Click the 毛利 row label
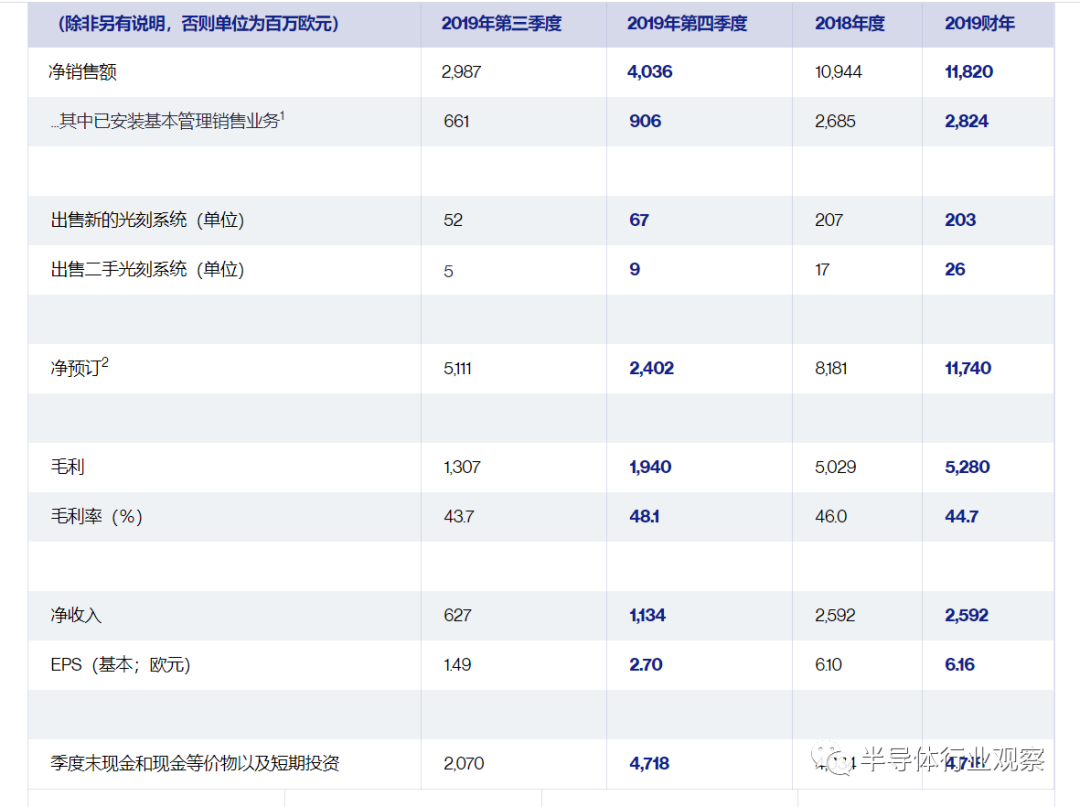Image resolution: width=1080 pixels, height=807 pixels. coord(68,467)
